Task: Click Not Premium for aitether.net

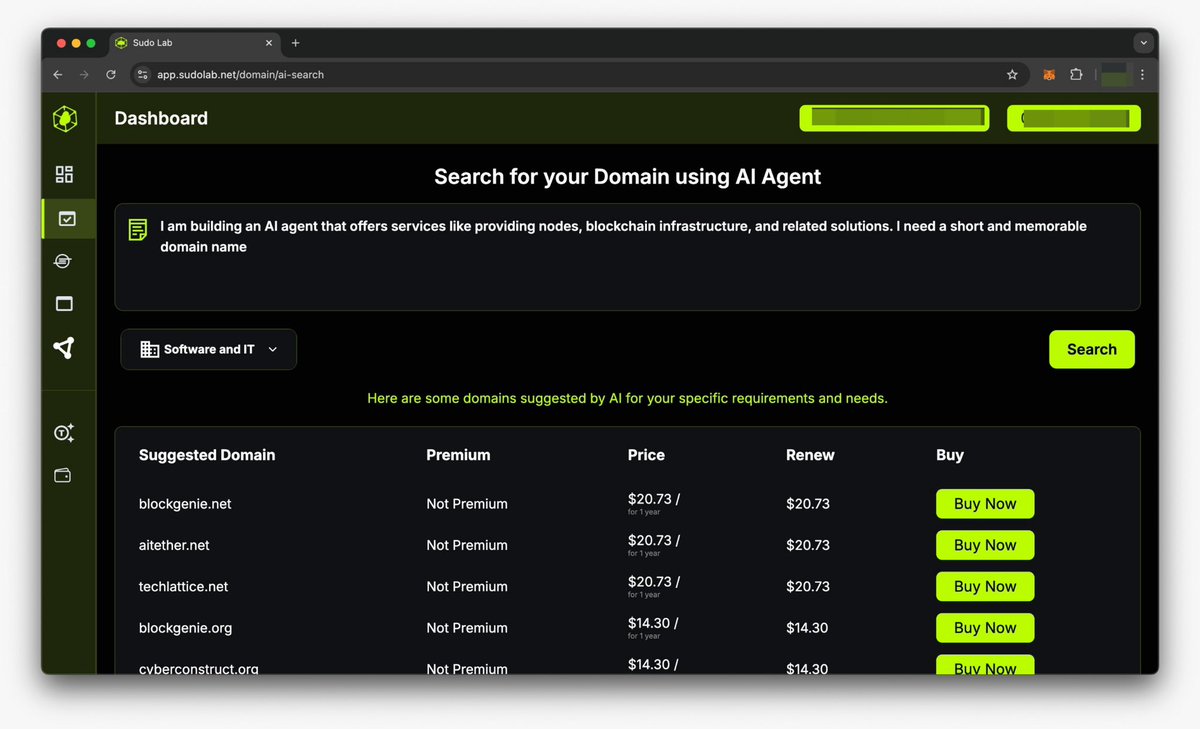Action: coord(467,545)
